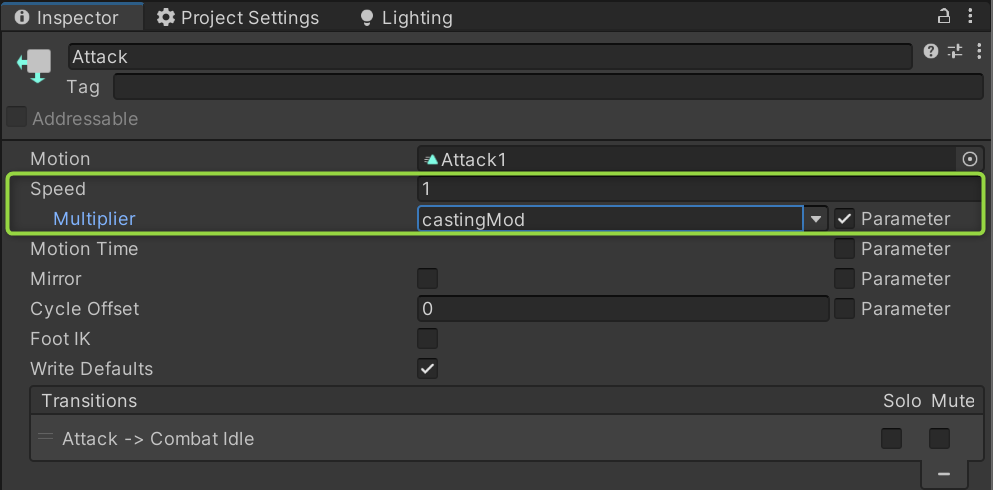Click the preset sliders icon

(x=954, y=52)
